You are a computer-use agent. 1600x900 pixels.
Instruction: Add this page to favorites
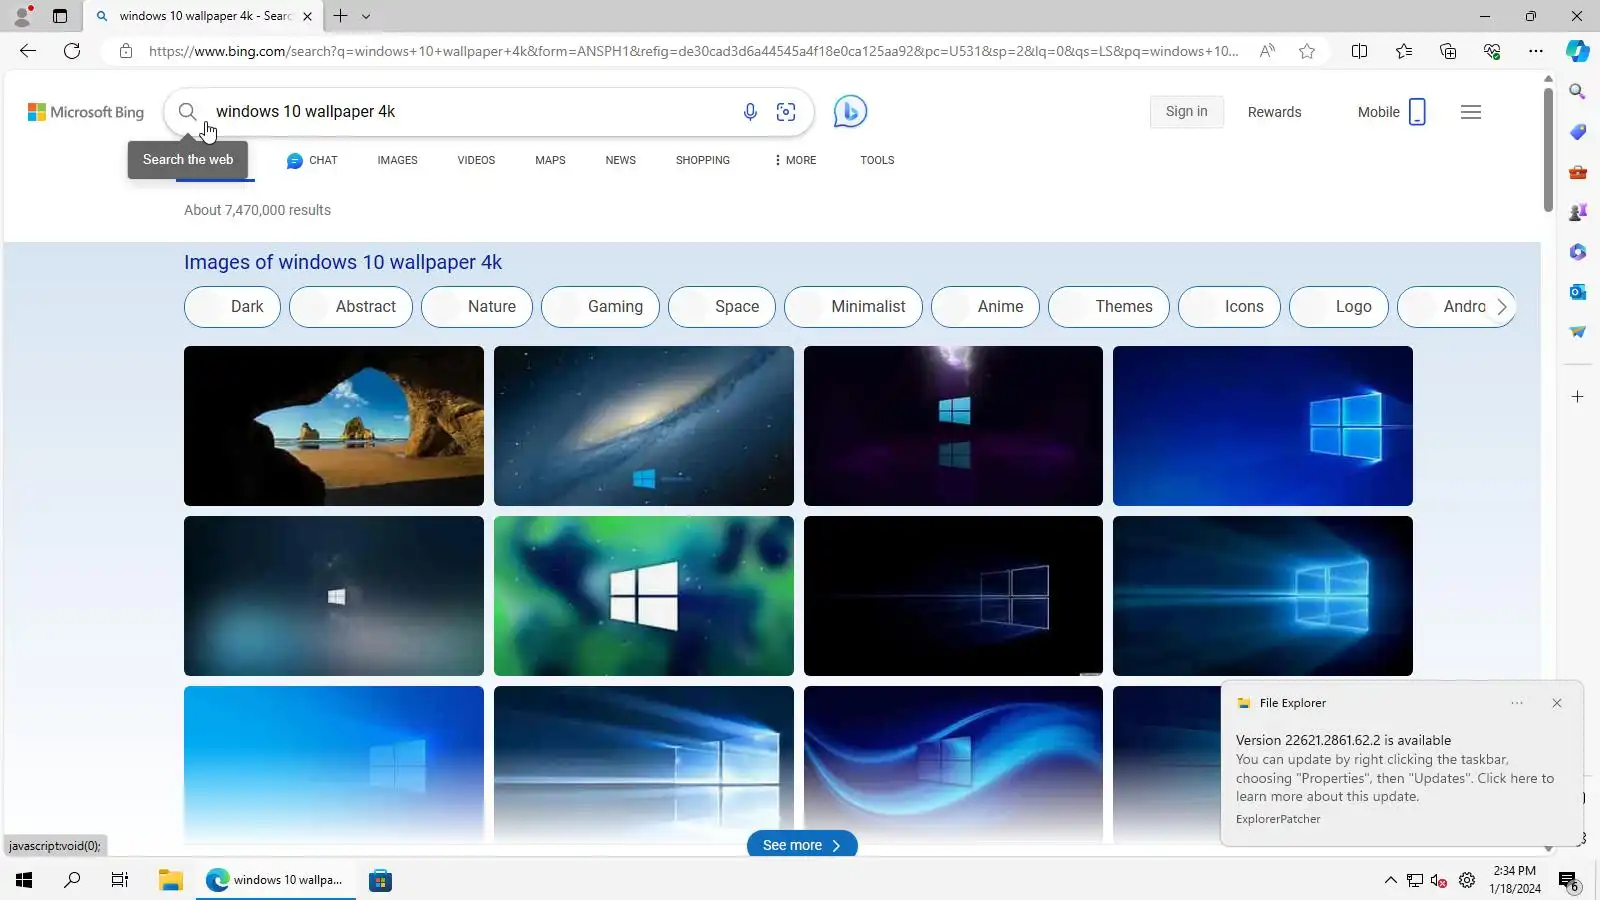coord(1307,51)
